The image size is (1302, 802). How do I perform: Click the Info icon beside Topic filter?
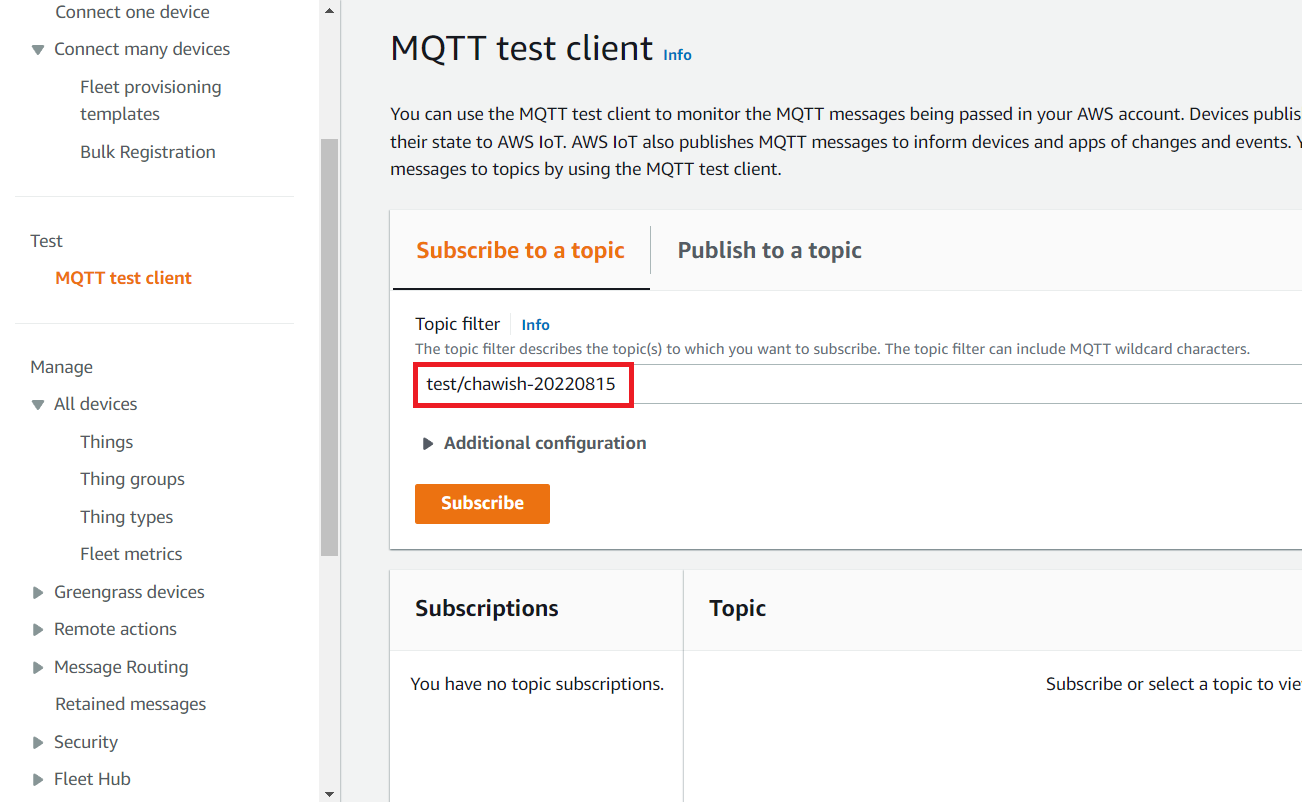[535, 324]
